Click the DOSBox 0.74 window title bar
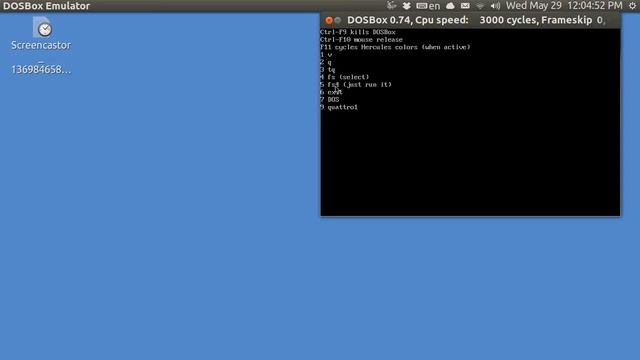Viewport: 640px width, 360px height. click(470, 20)
